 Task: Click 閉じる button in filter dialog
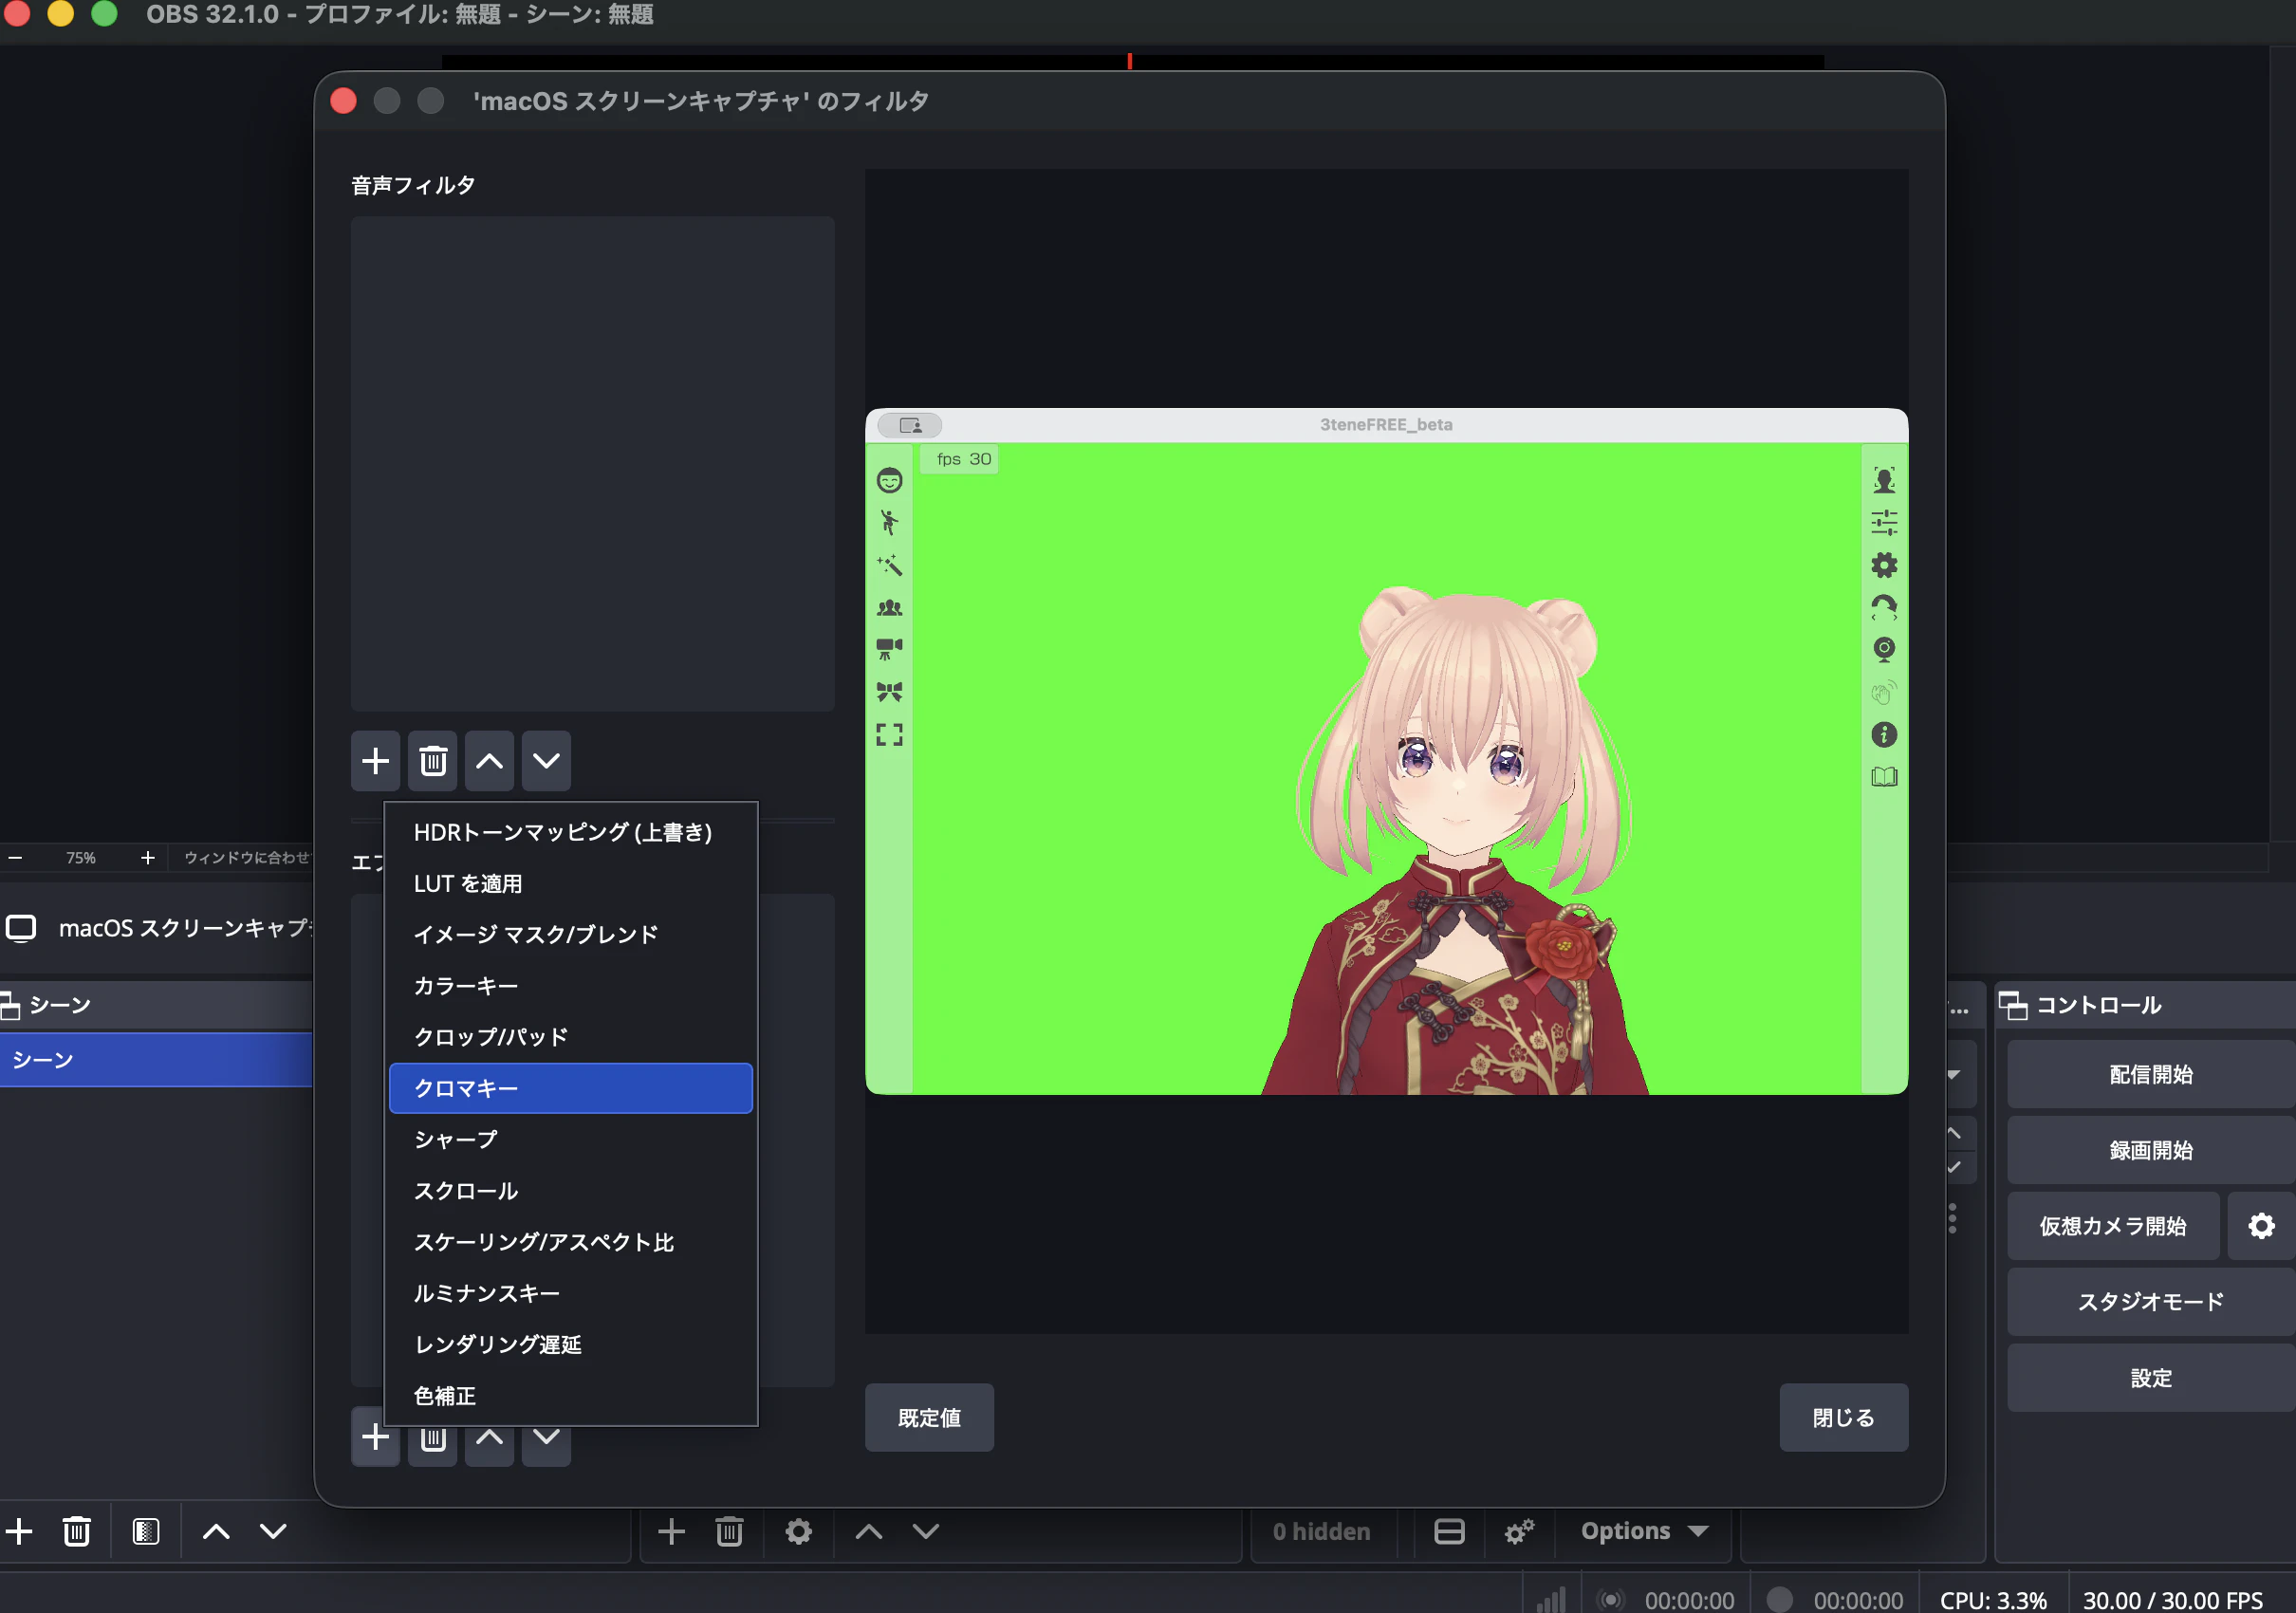1843,1418
